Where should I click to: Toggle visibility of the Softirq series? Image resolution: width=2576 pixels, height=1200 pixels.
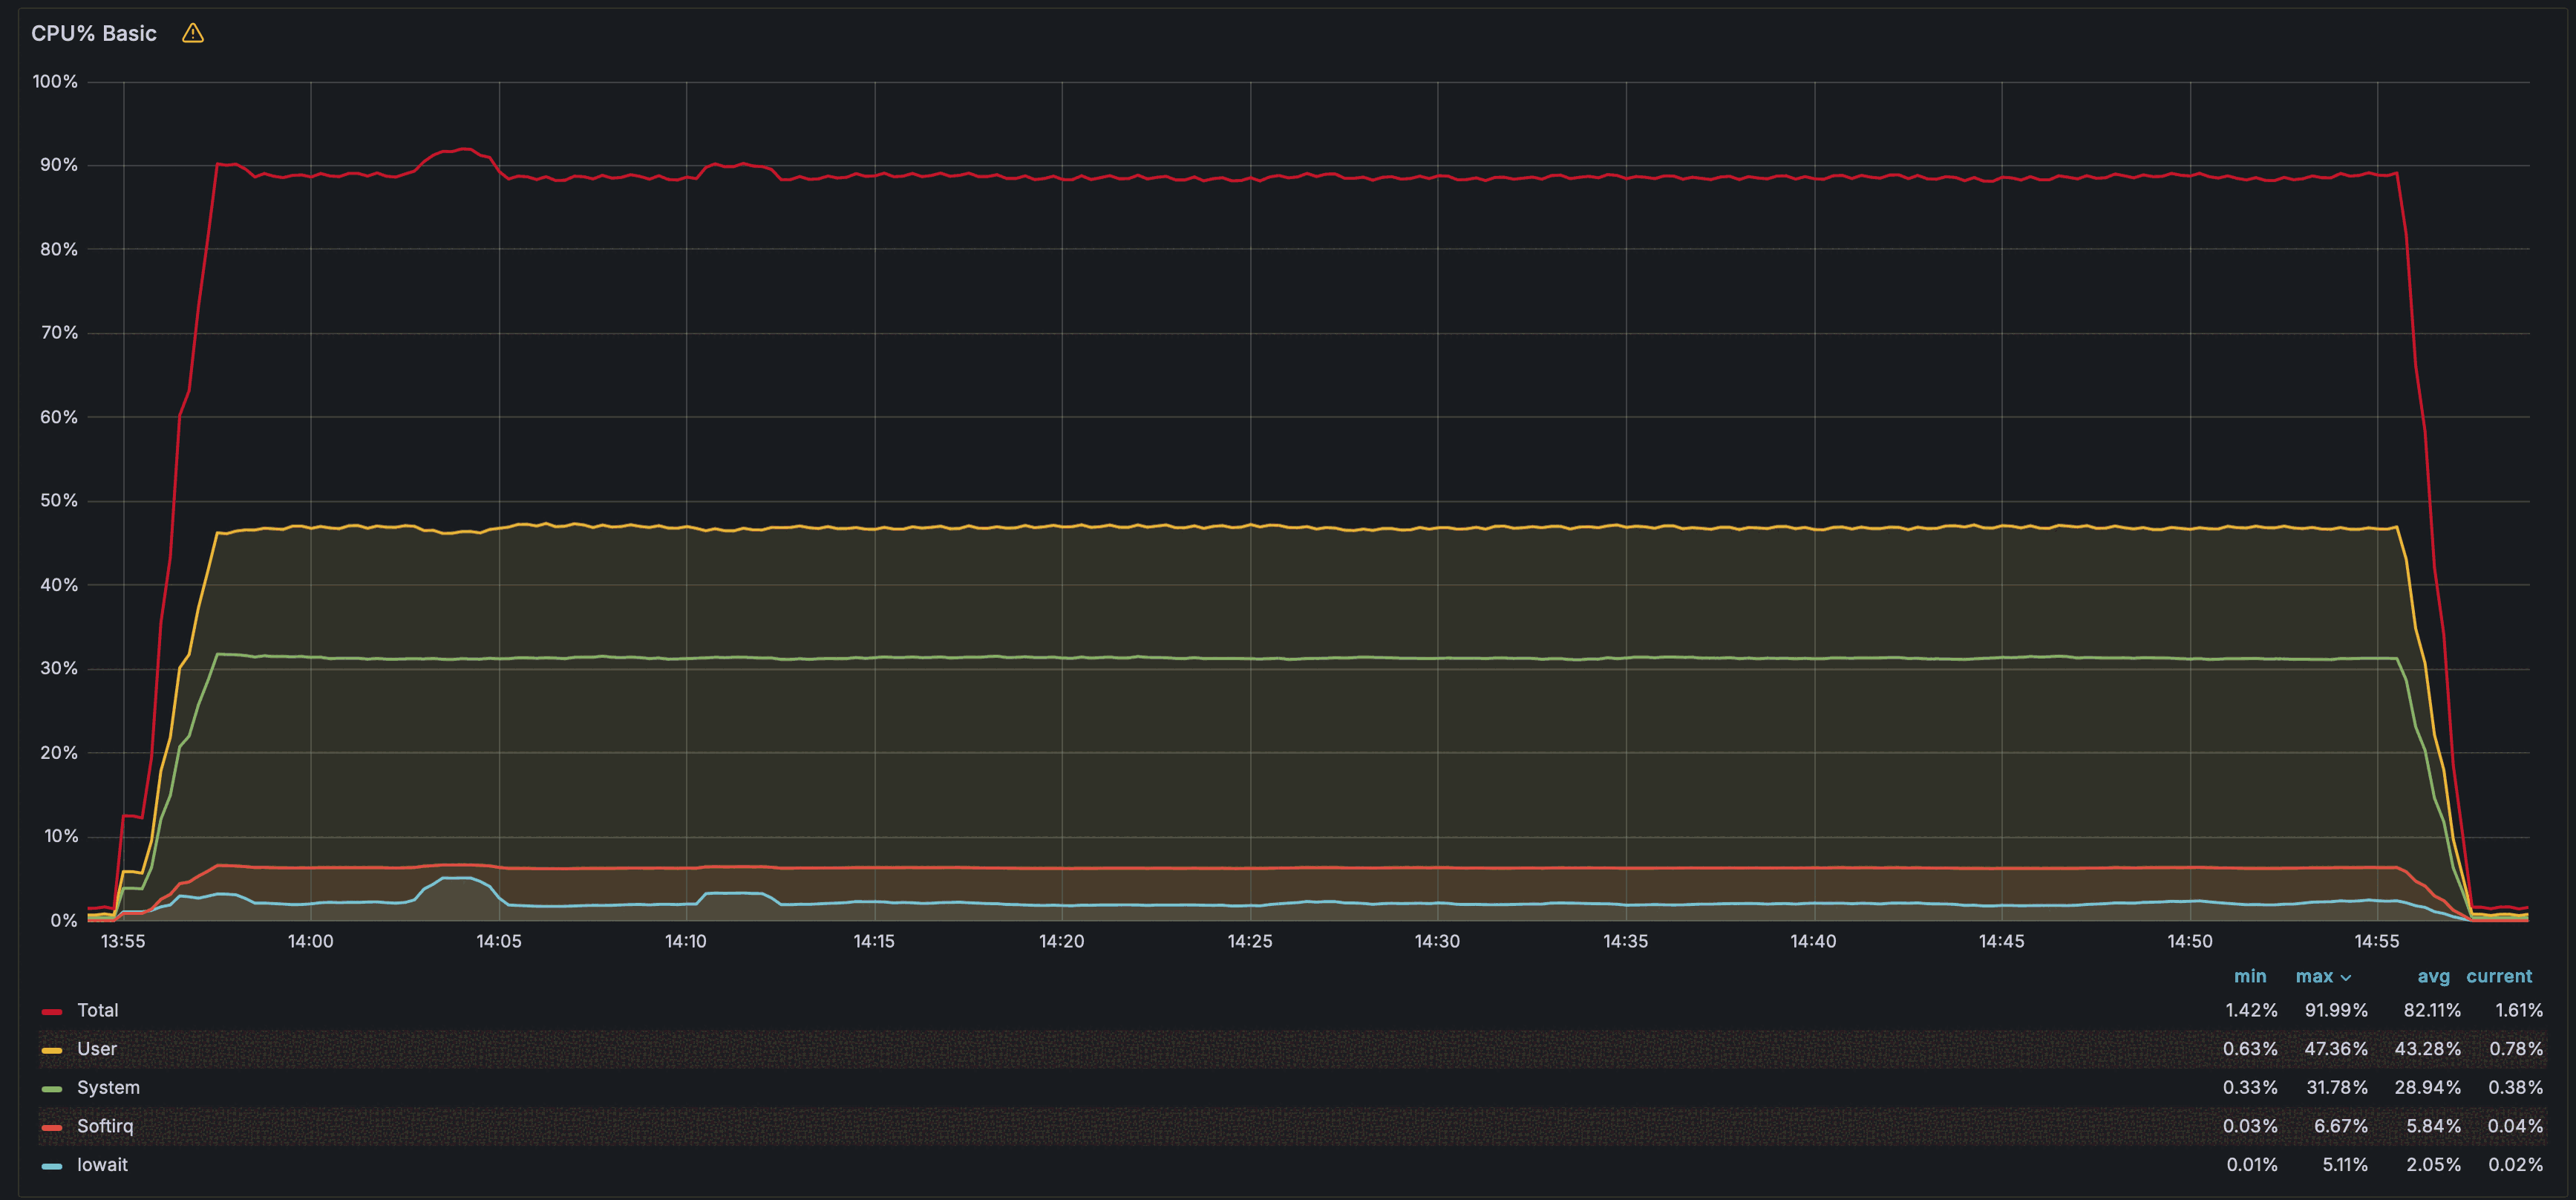coord(105,1125)
